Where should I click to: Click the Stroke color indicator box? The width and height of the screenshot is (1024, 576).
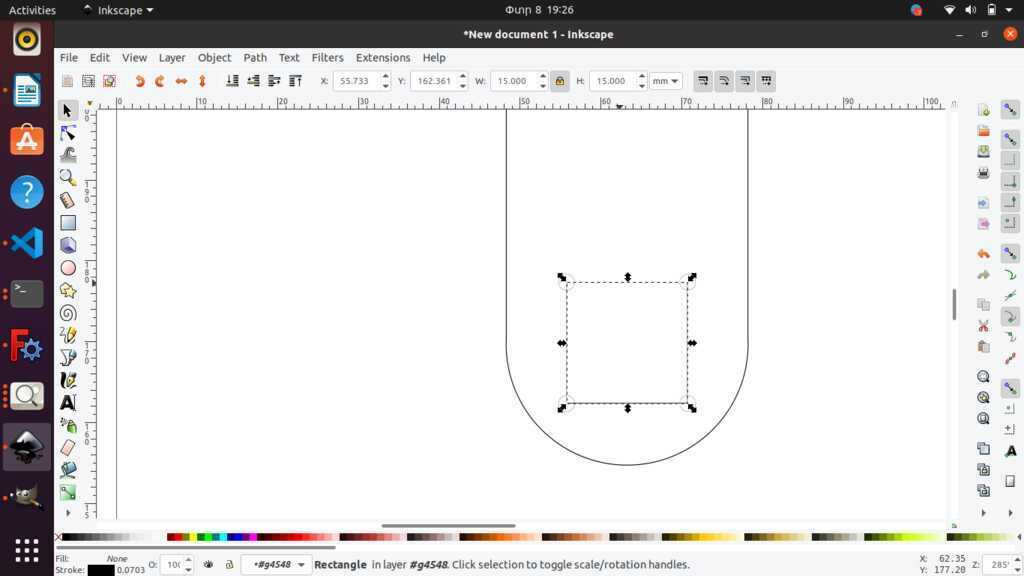pos(101,570)
